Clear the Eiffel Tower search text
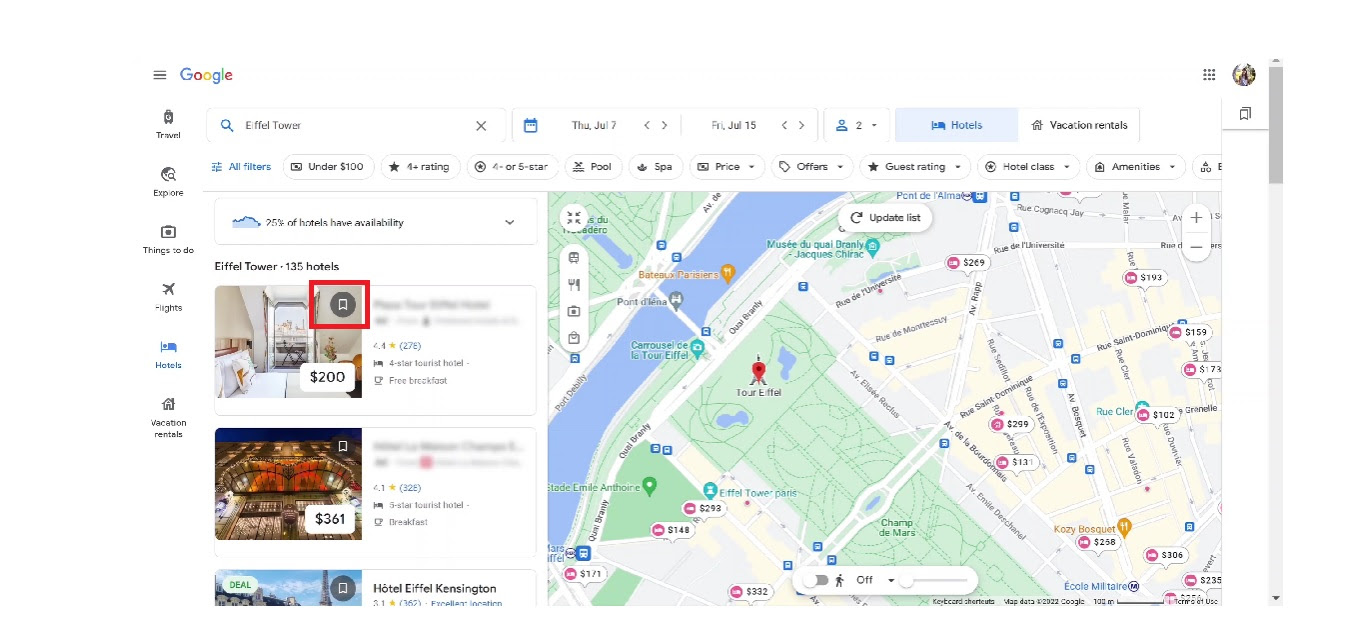The width and height of the screenshot is (1361, 621). click(x=481, y=126)
